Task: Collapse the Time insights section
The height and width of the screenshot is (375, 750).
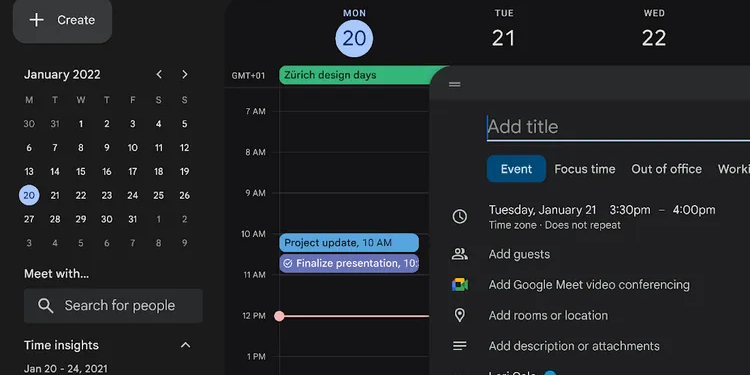Action: tap(186, 345)
